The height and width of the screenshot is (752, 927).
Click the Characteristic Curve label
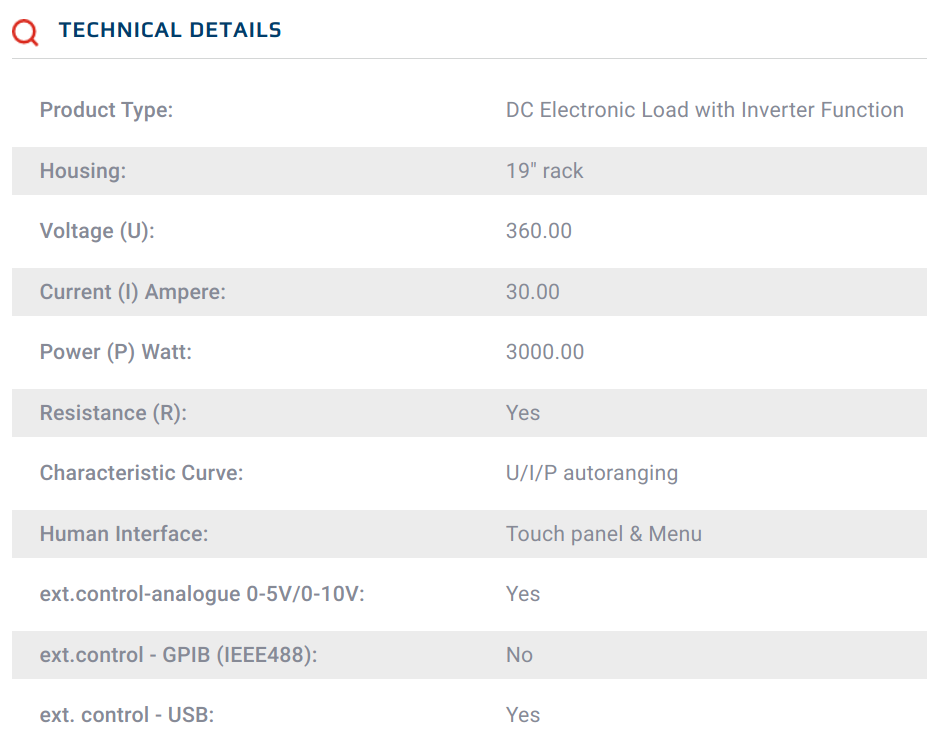pos(141,473)
